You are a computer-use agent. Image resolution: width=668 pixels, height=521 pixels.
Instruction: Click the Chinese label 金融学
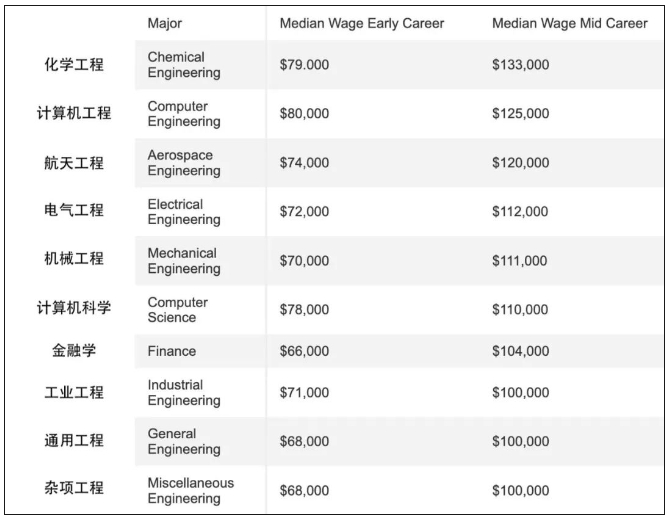pos(74,351)
